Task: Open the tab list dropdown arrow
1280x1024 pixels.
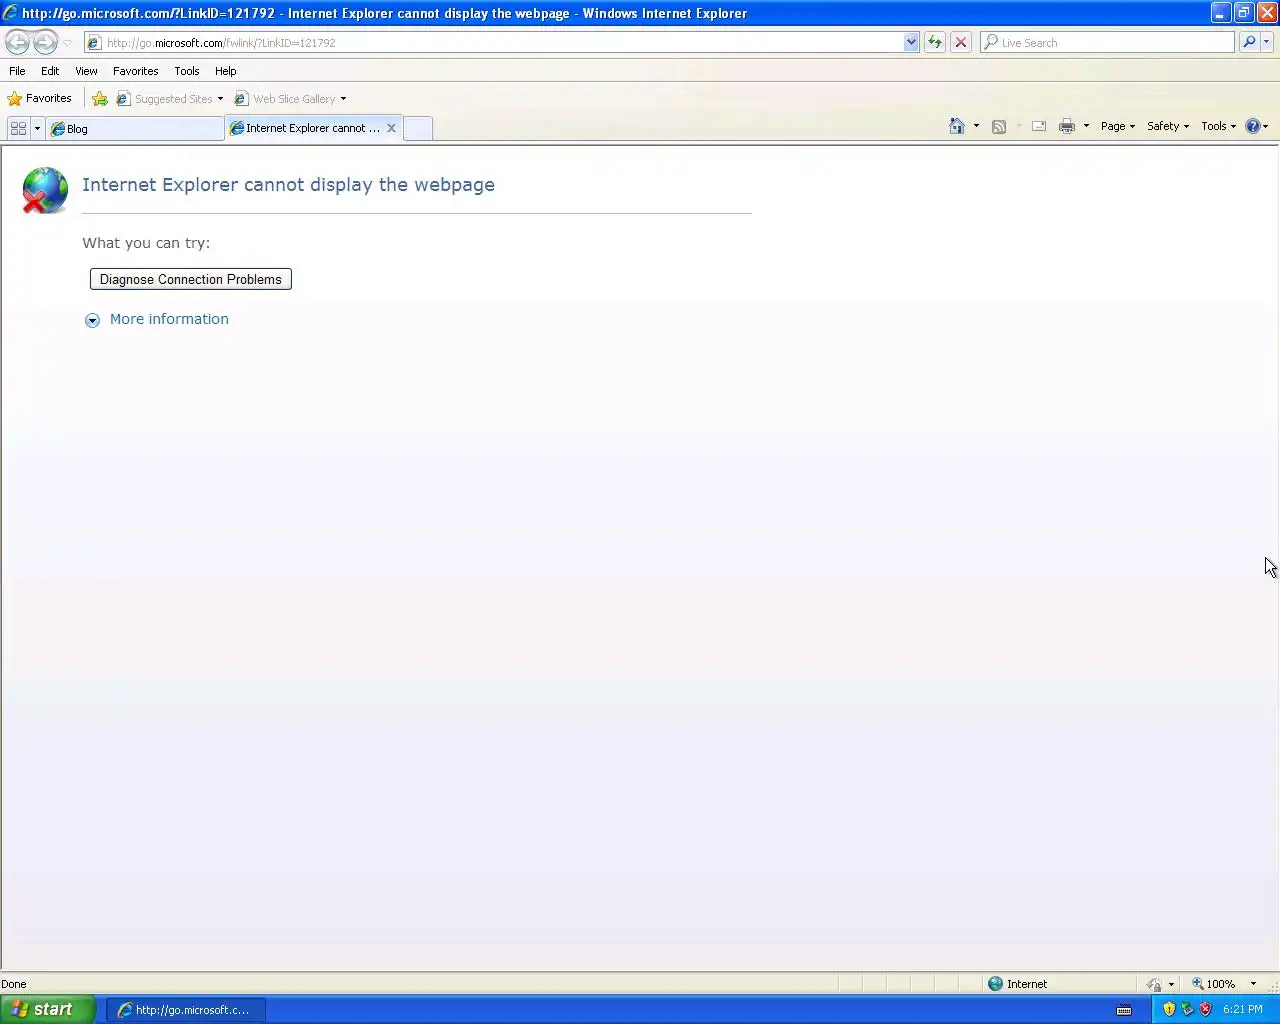Action: pos(37,128)
